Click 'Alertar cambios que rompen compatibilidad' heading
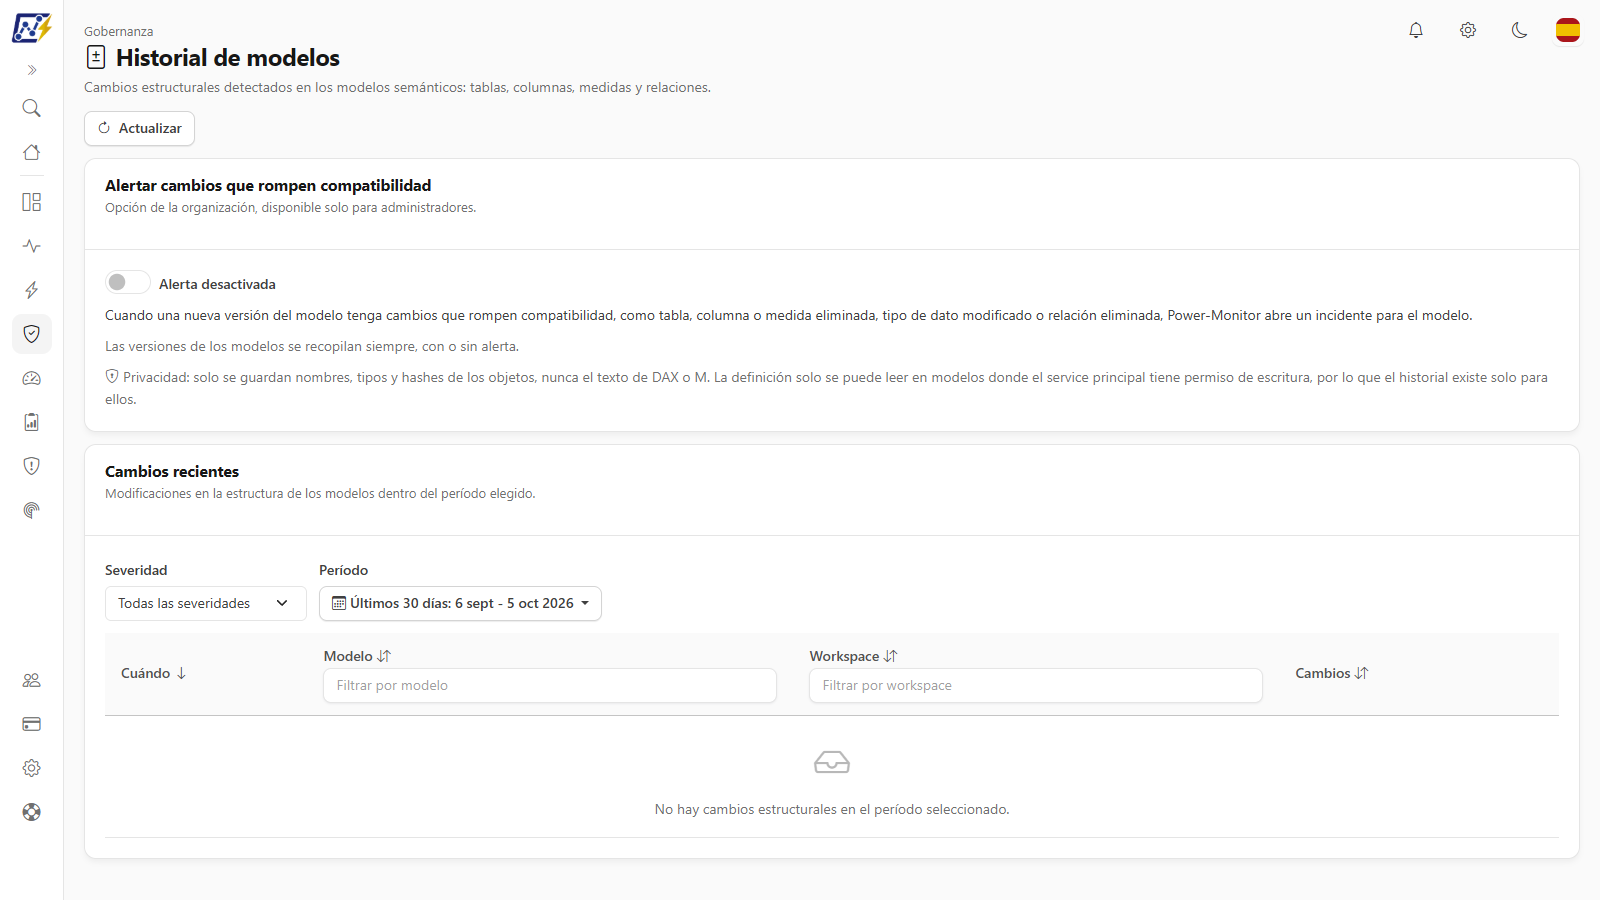 268,185
